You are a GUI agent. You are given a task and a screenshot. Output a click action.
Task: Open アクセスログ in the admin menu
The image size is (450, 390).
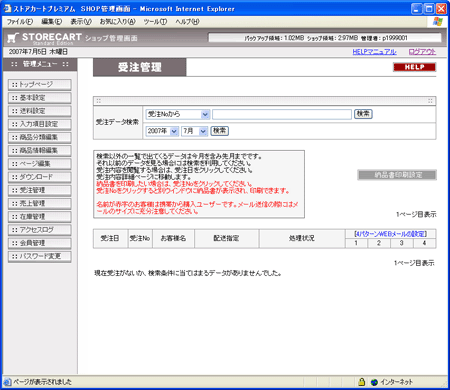click(39, 230)
